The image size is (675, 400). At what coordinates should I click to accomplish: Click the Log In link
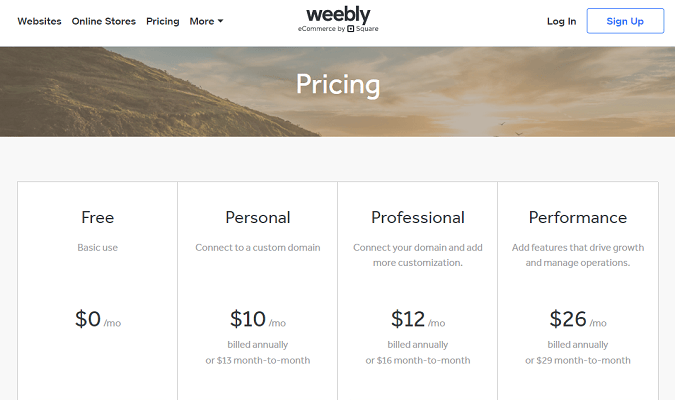(x=561, y=21)
